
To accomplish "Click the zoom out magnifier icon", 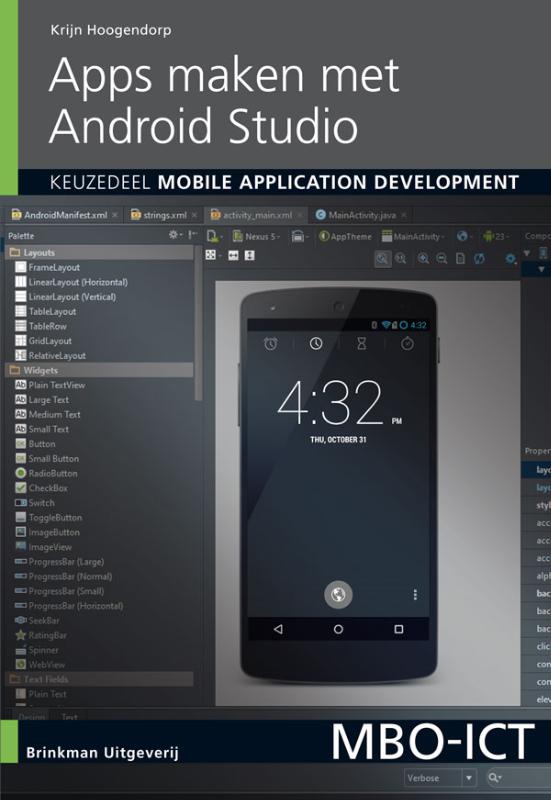I will point(442,259).
